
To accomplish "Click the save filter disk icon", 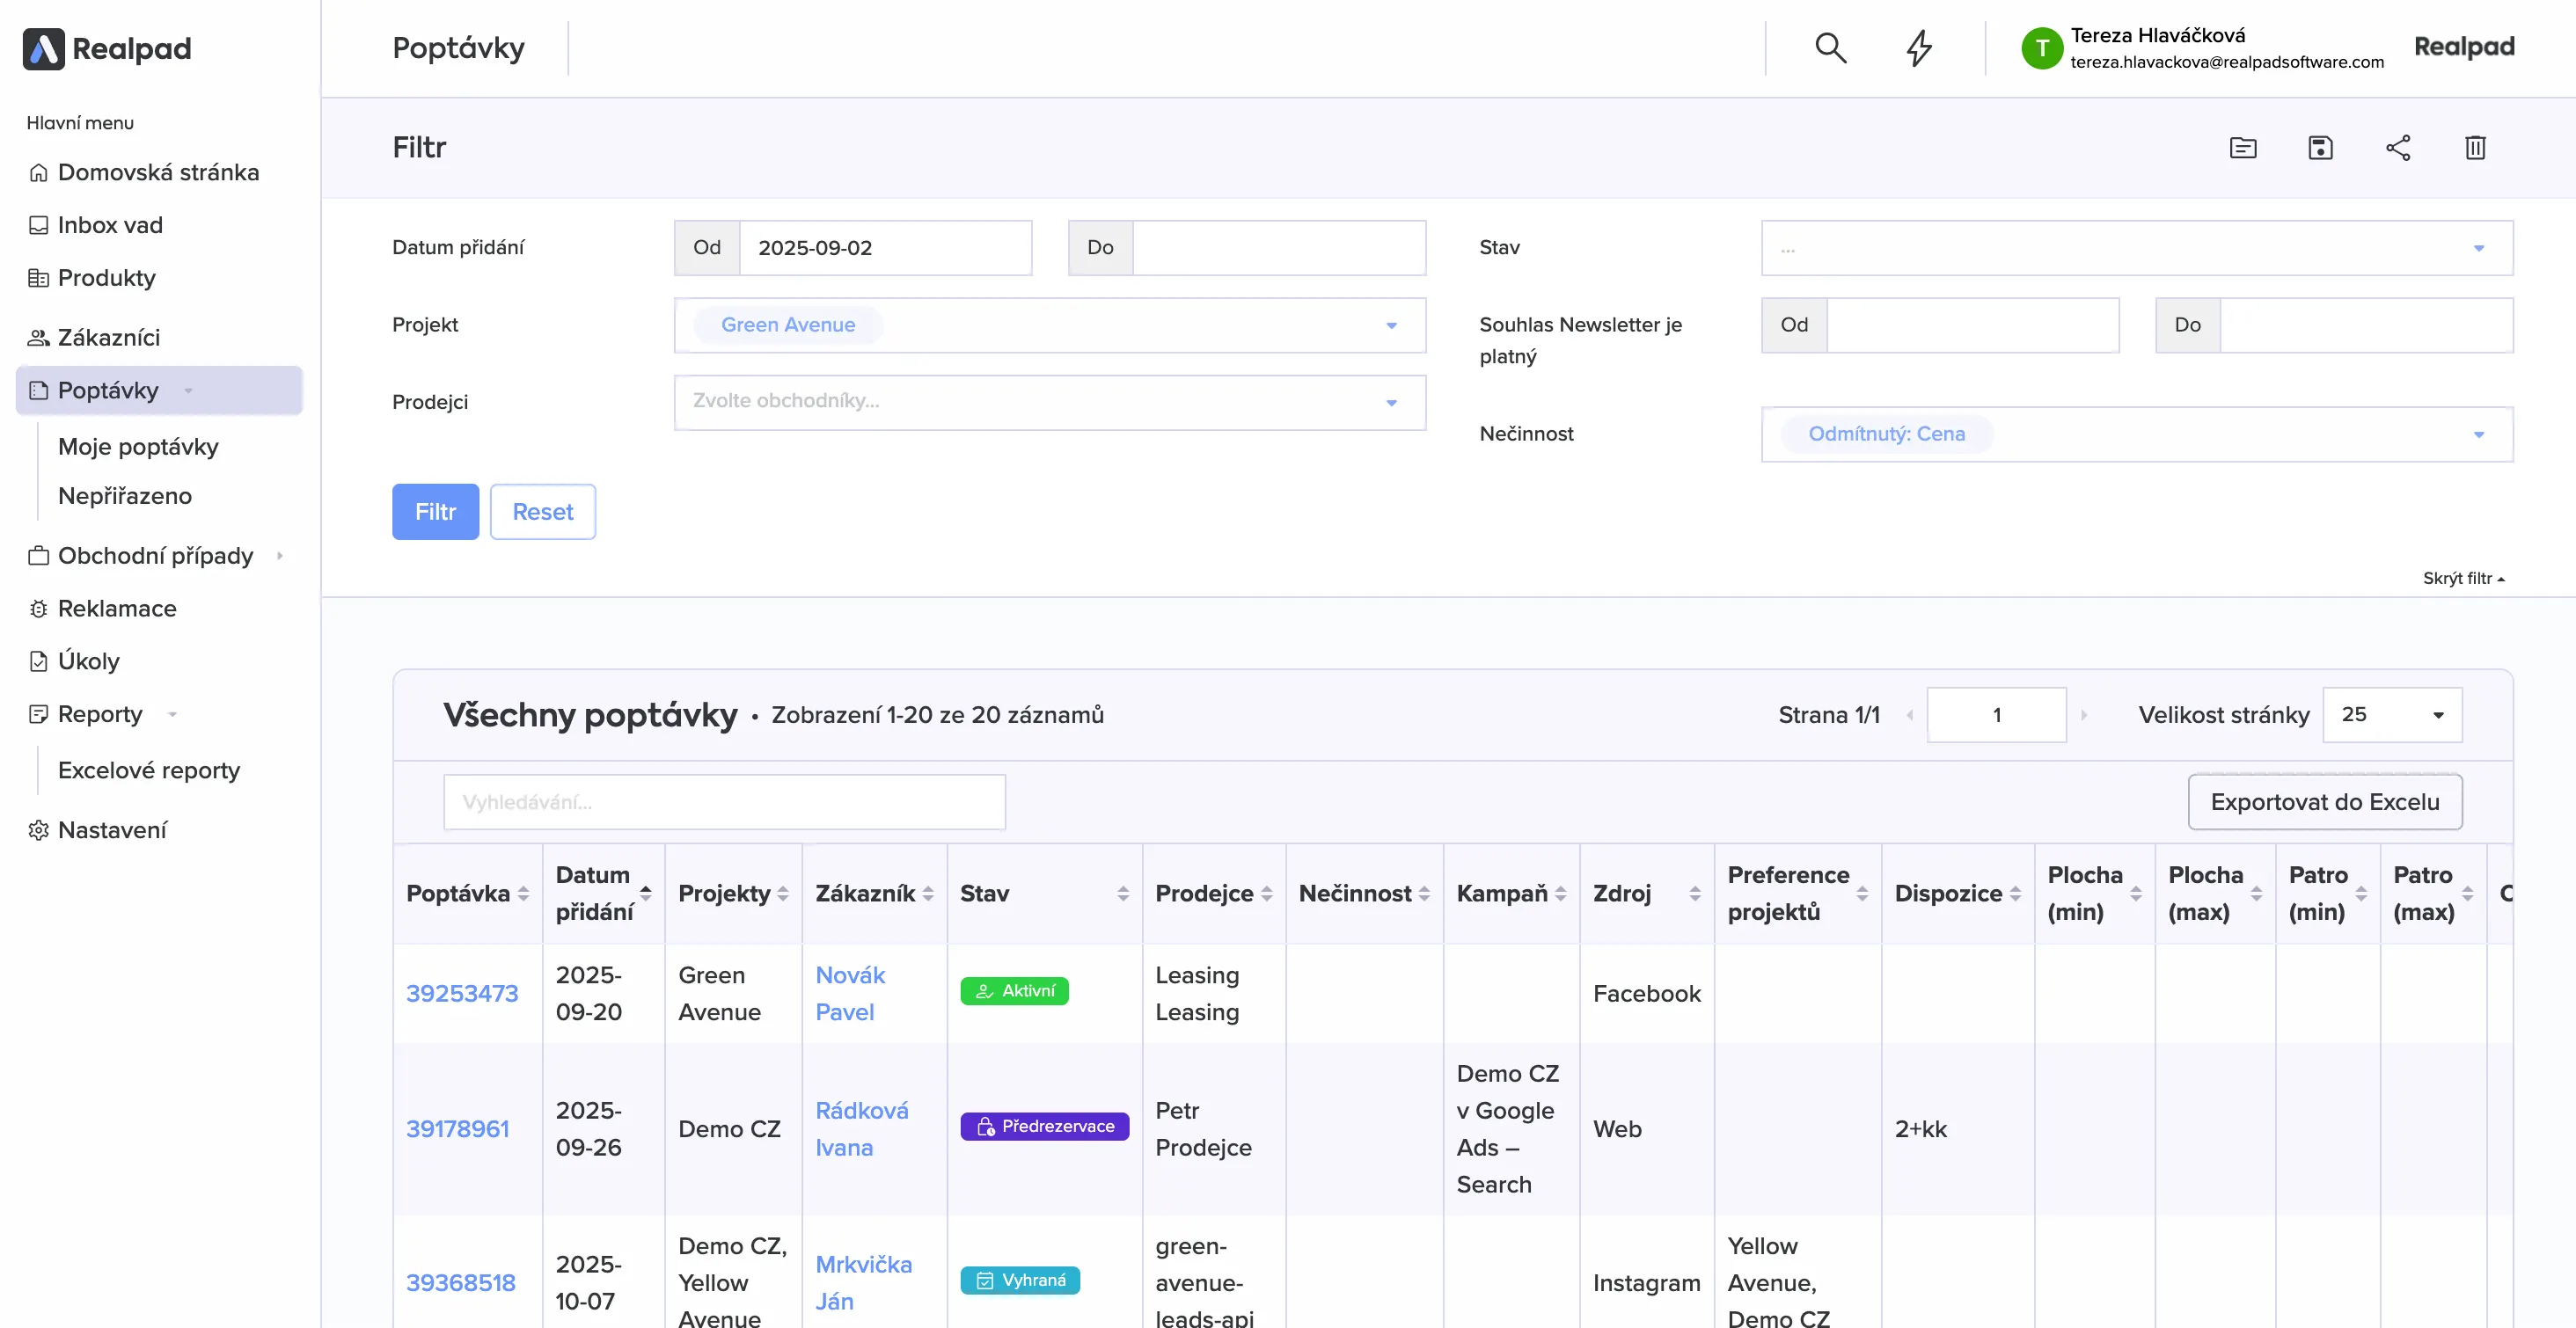I will coord(2320,148).
